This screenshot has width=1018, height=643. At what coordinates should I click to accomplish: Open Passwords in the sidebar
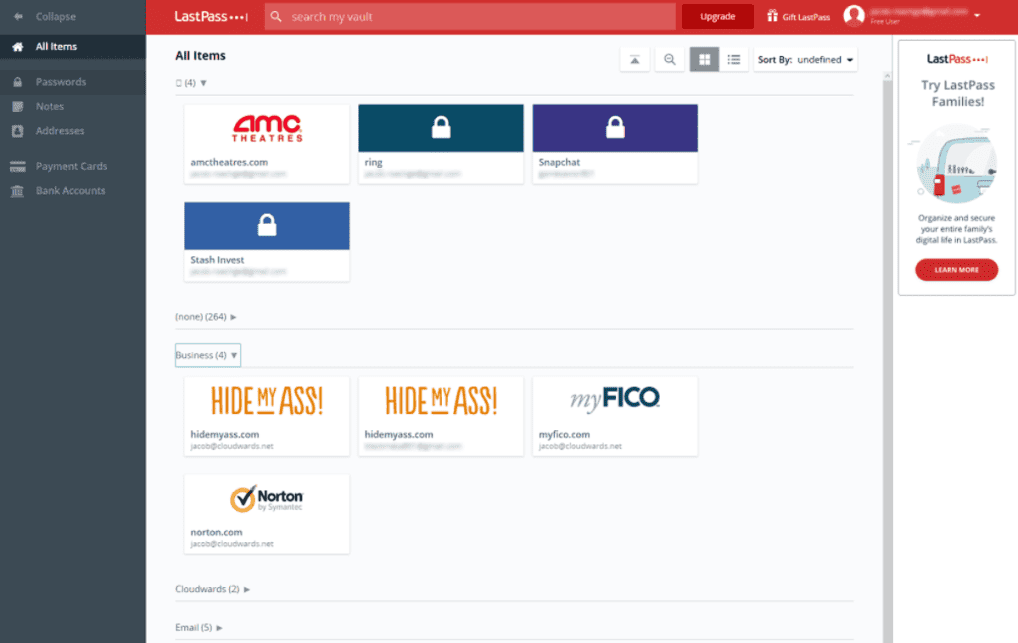(x=60, y=82)
